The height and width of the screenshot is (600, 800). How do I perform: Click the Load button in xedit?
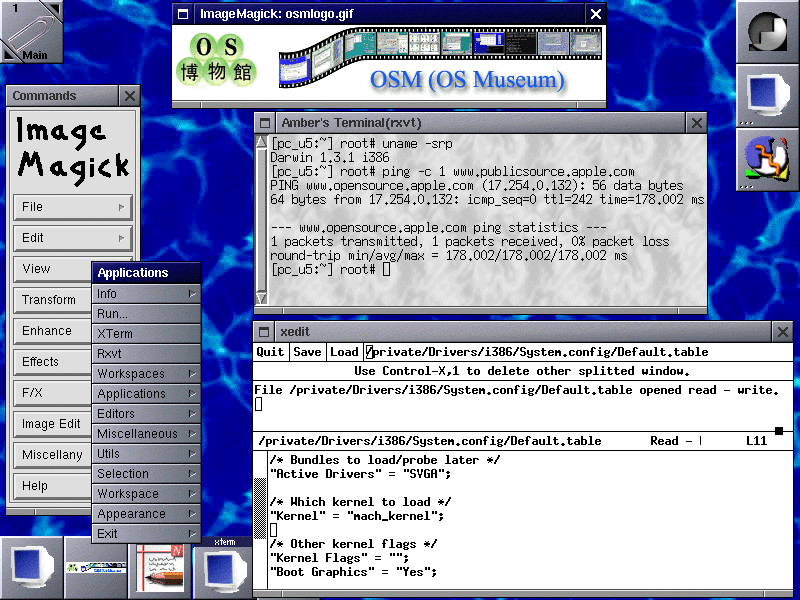pyautogui.click(x=344, y=352)
